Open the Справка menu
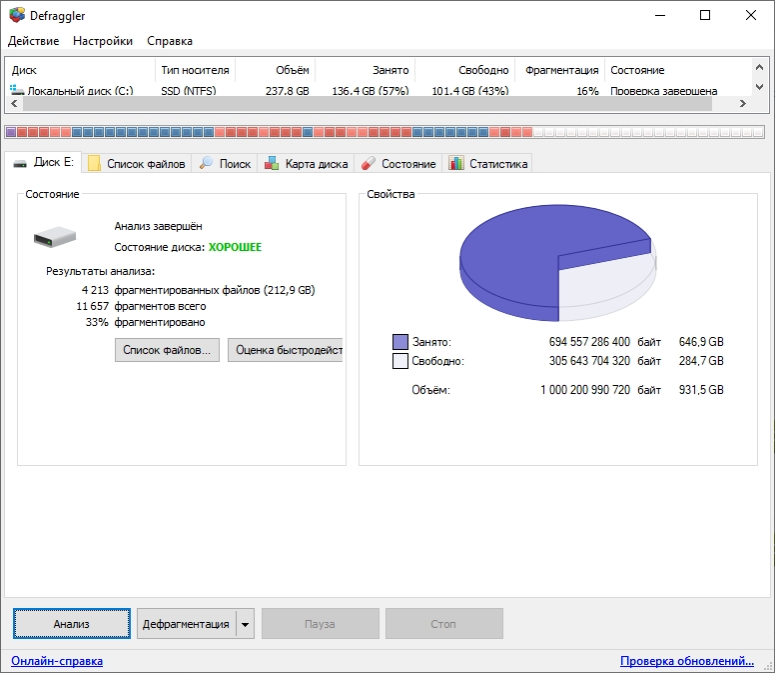This screenshot has height=673, width=775. click(x=170, y=41)
